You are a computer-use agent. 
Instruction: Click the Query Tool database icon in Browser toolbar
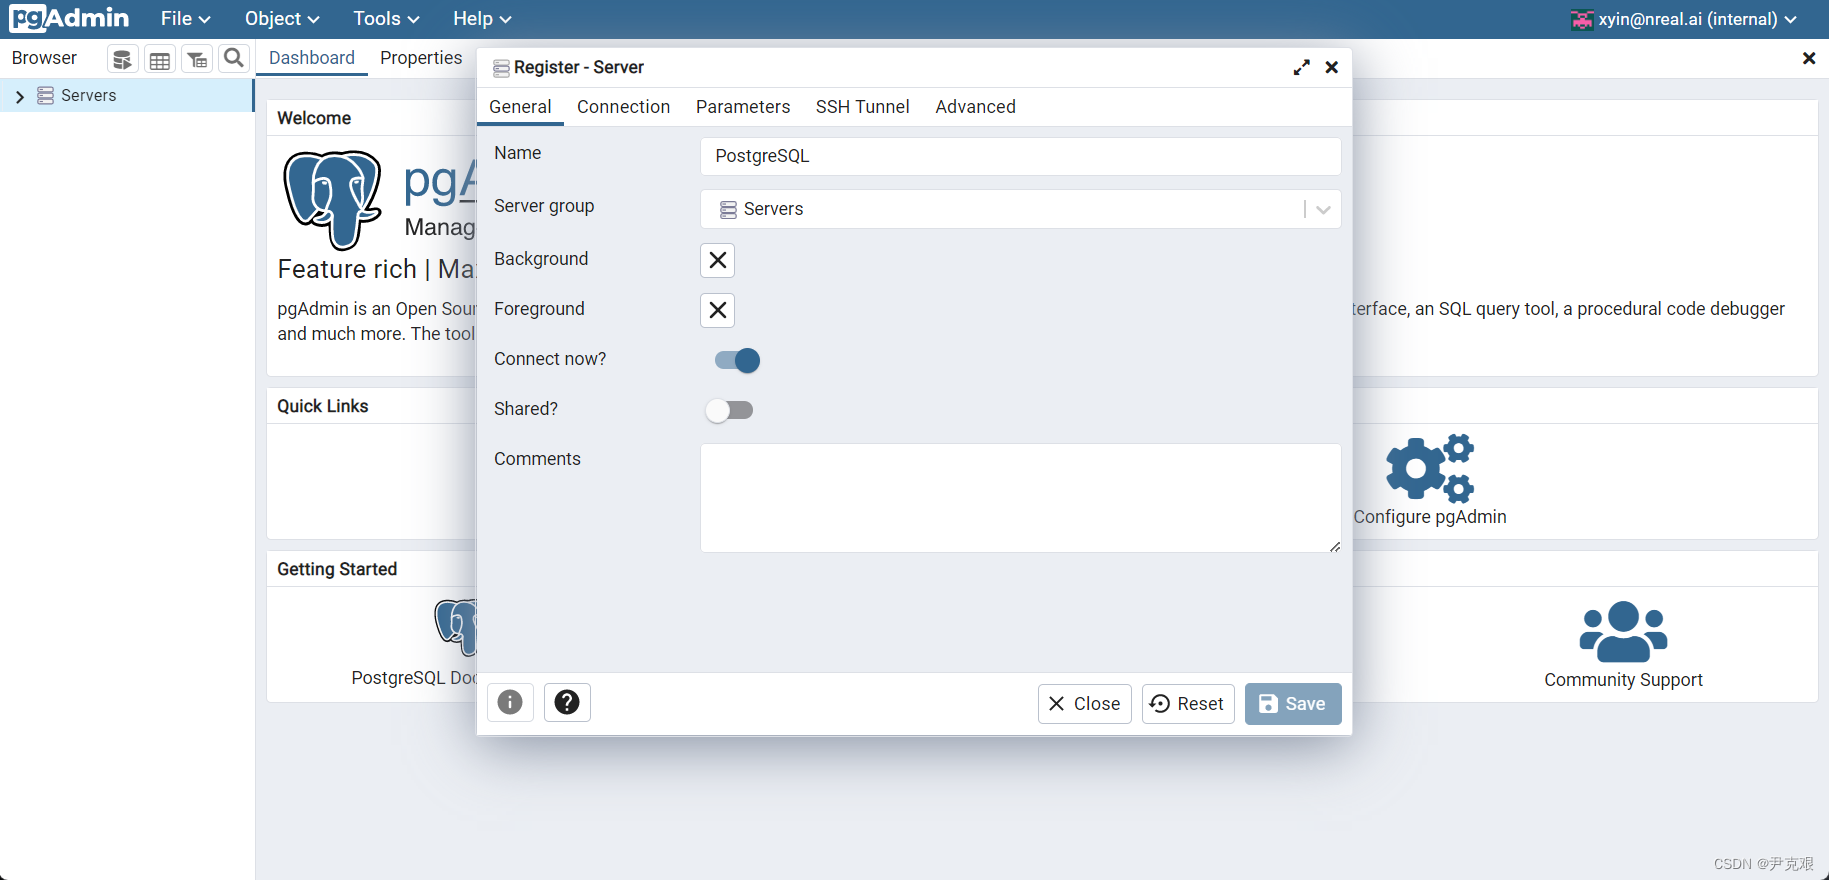click(122, 59)
